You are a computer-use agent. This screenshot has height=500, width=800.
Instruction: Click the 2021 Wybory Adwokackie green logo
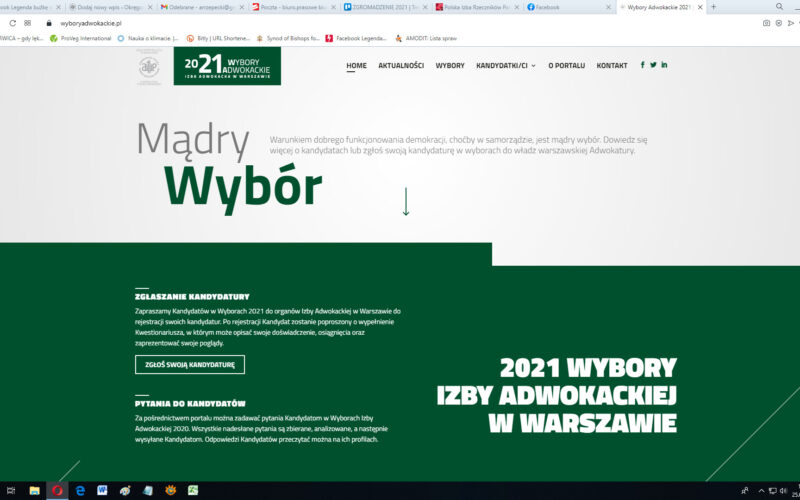pos(227,66)
